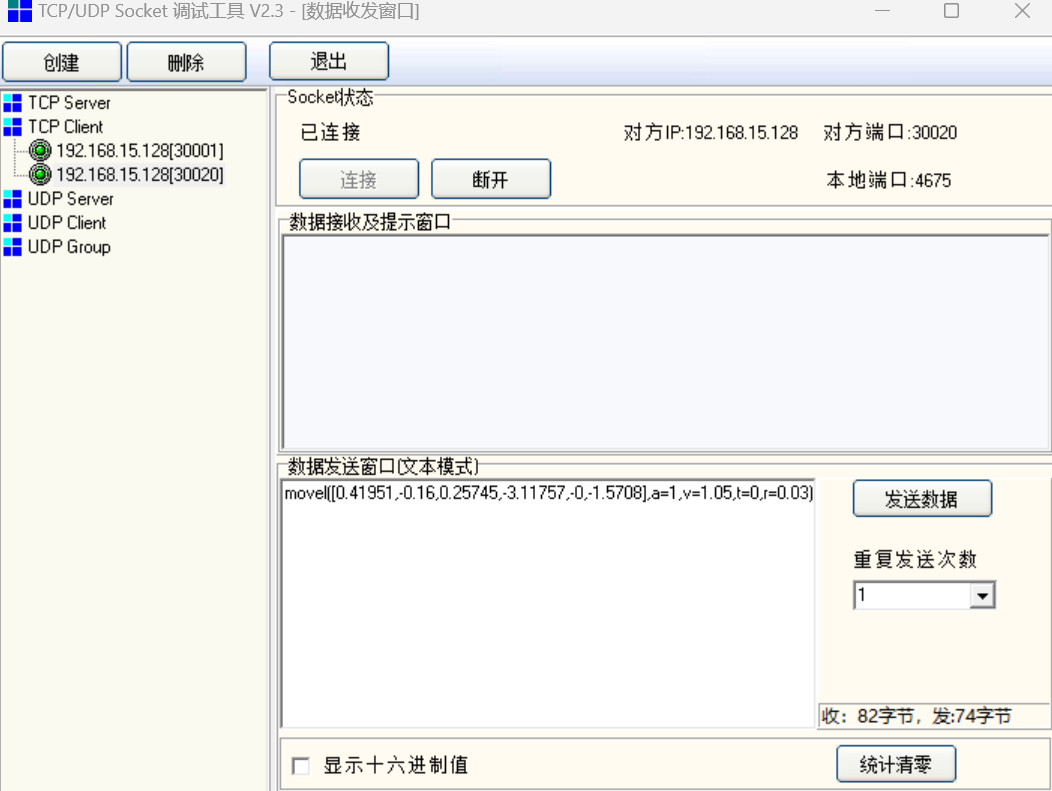
Task: Select the 192.168.15.128[30020] connection
Action: pos(139,175)
